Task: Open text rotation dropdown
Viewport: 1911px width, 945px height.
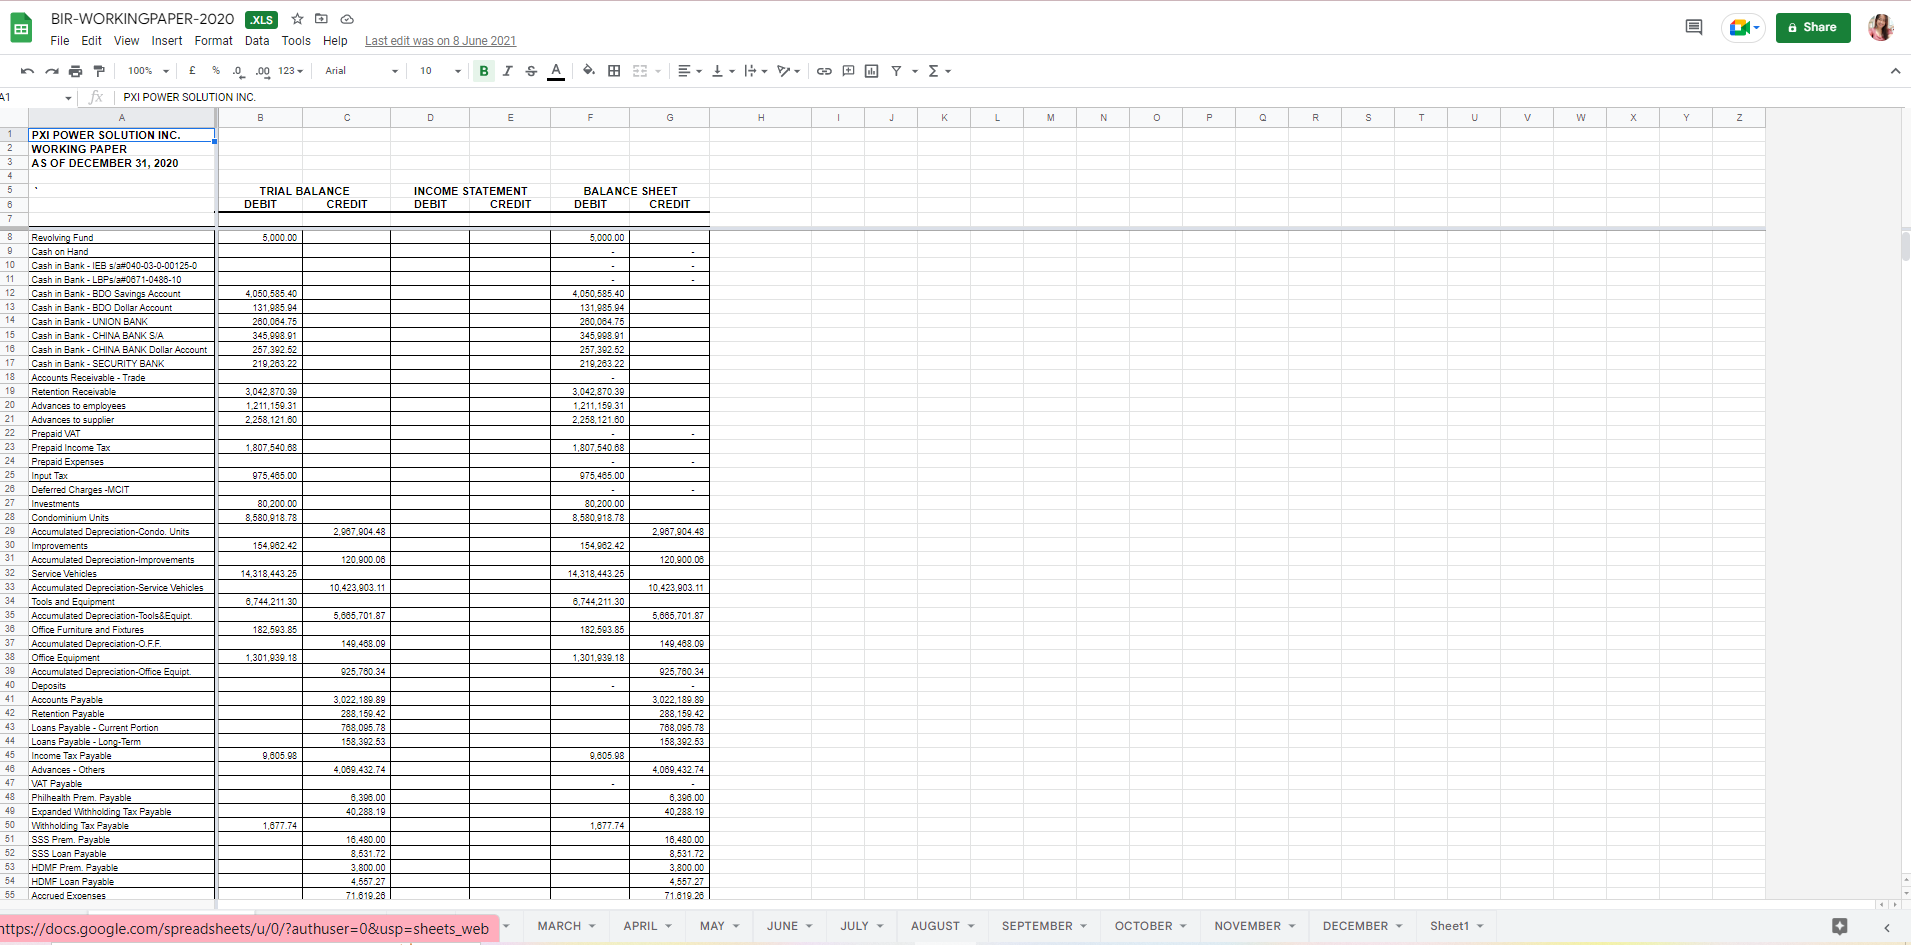Action: 789,71
